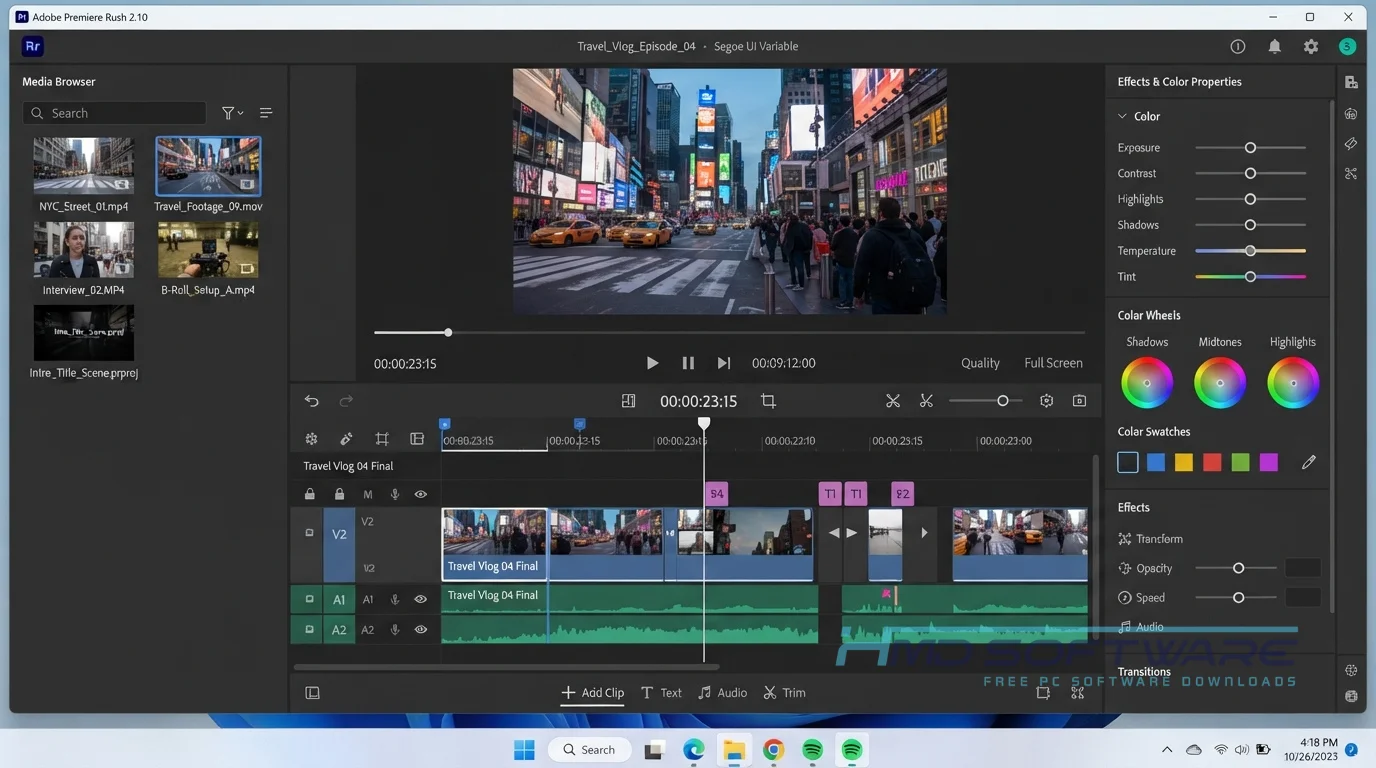Open the media filter dropdown
The width and height of the screenshot is (1376, 768).
[232, 113]
